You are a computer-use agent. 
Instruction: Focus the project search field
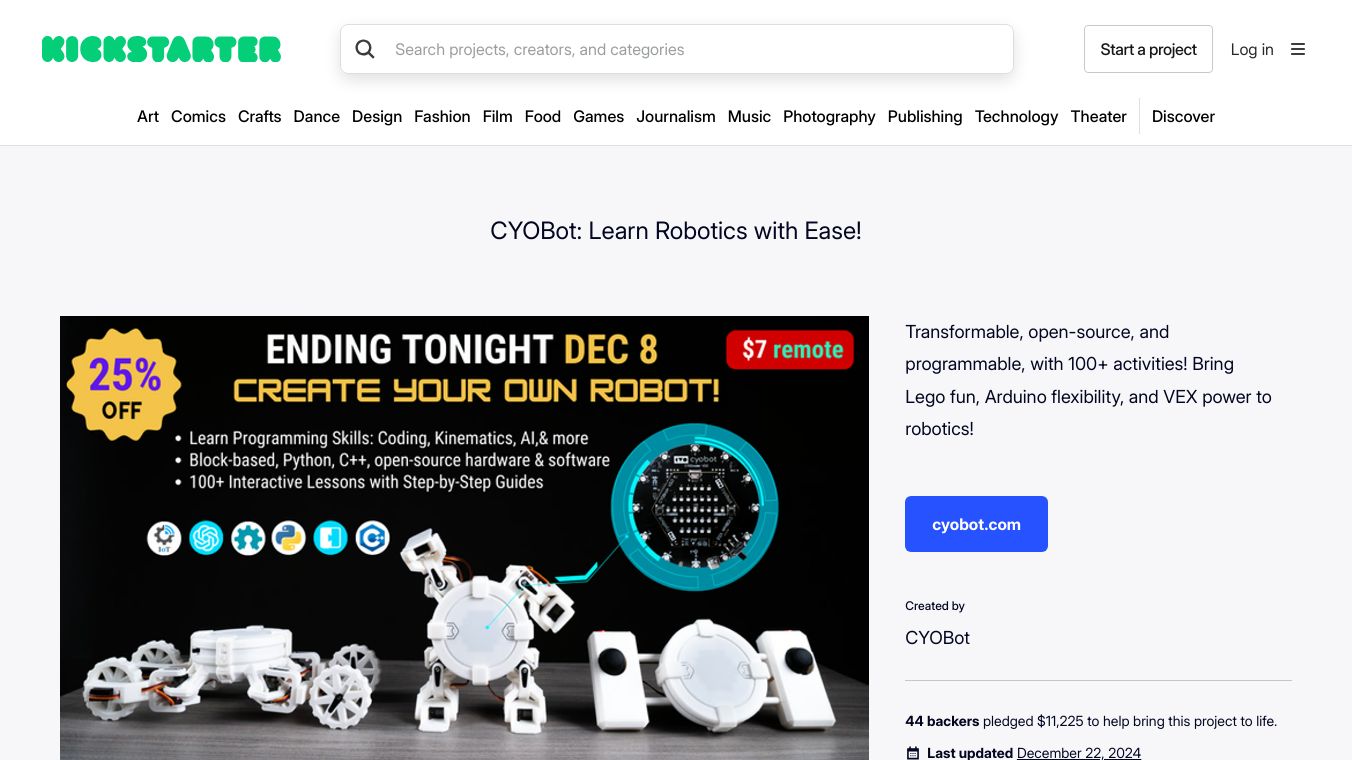[x=677, y=49]
